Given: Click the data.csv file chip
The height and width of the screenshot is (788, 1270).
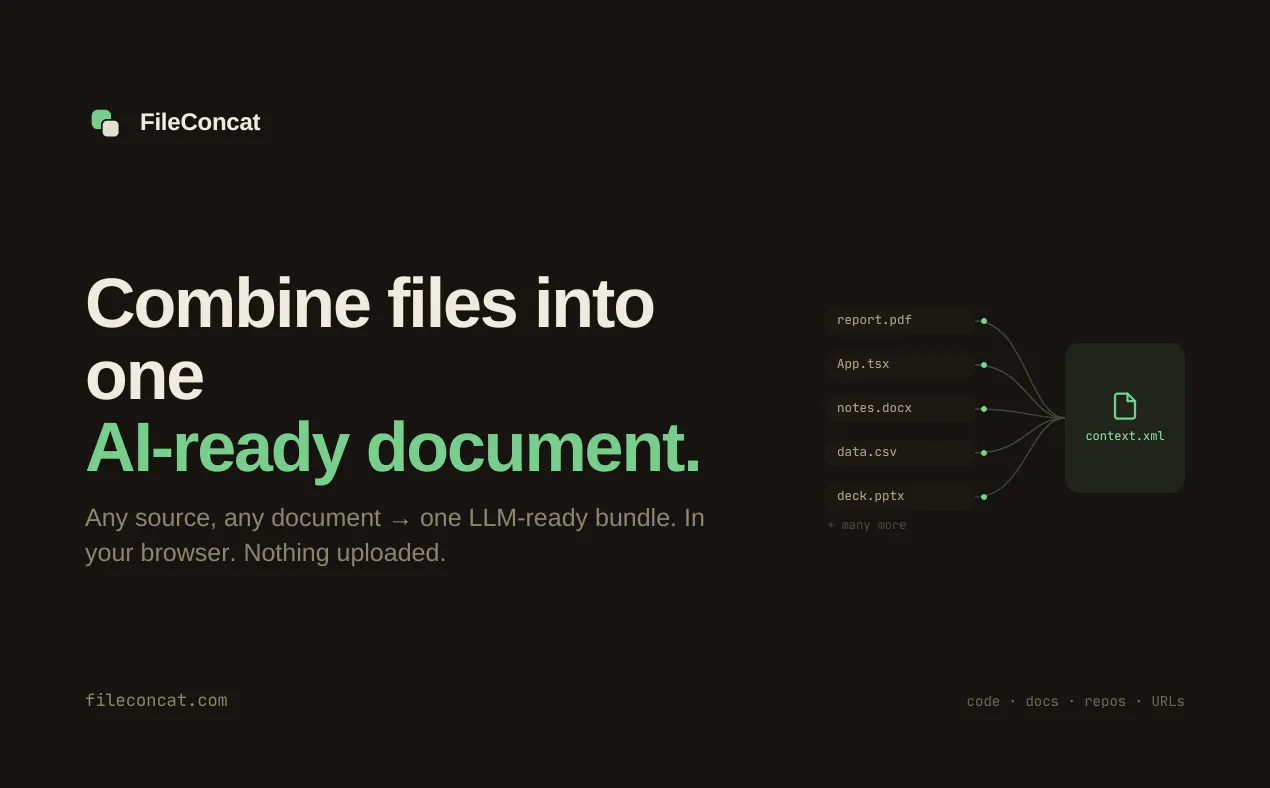Looking at the screenshot, I should click(900, 452).
